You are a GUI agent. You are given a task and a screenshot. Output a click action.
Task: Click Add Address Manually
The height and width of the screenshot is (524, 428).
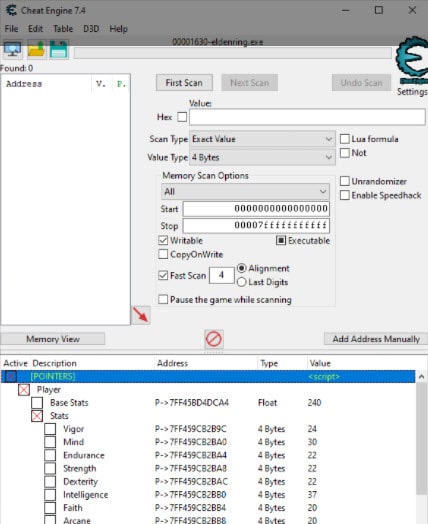tap(376, 339)
